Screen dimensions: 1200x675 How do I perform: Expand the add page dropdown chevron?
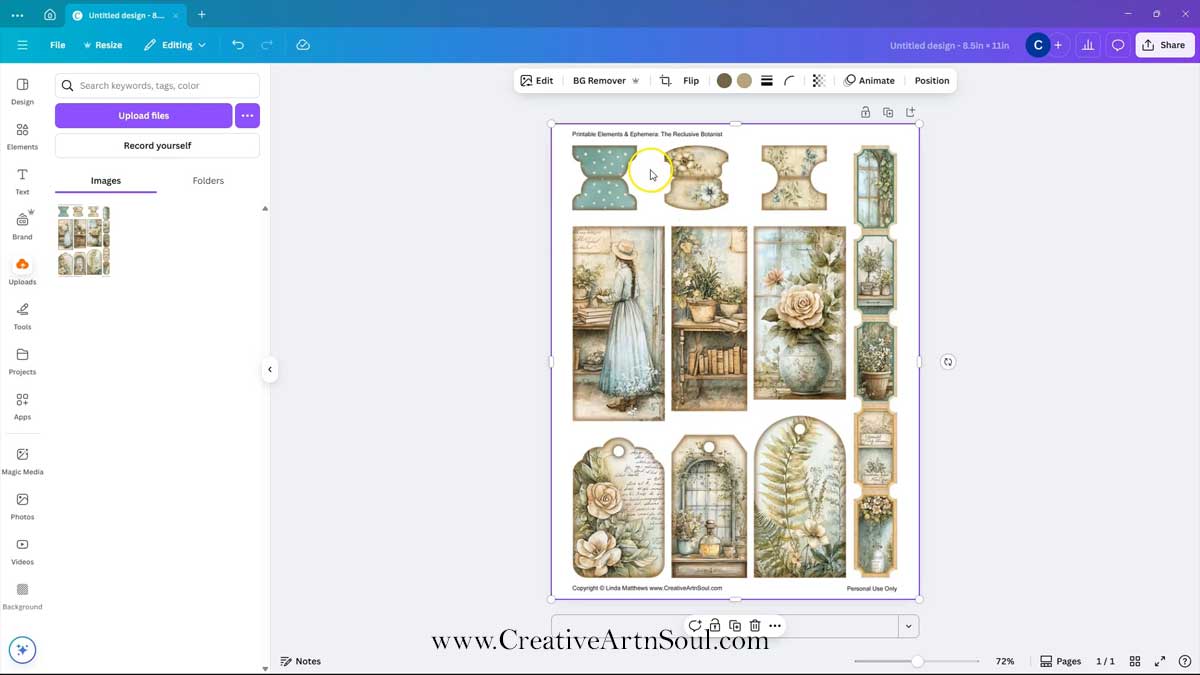click(908, 626)
